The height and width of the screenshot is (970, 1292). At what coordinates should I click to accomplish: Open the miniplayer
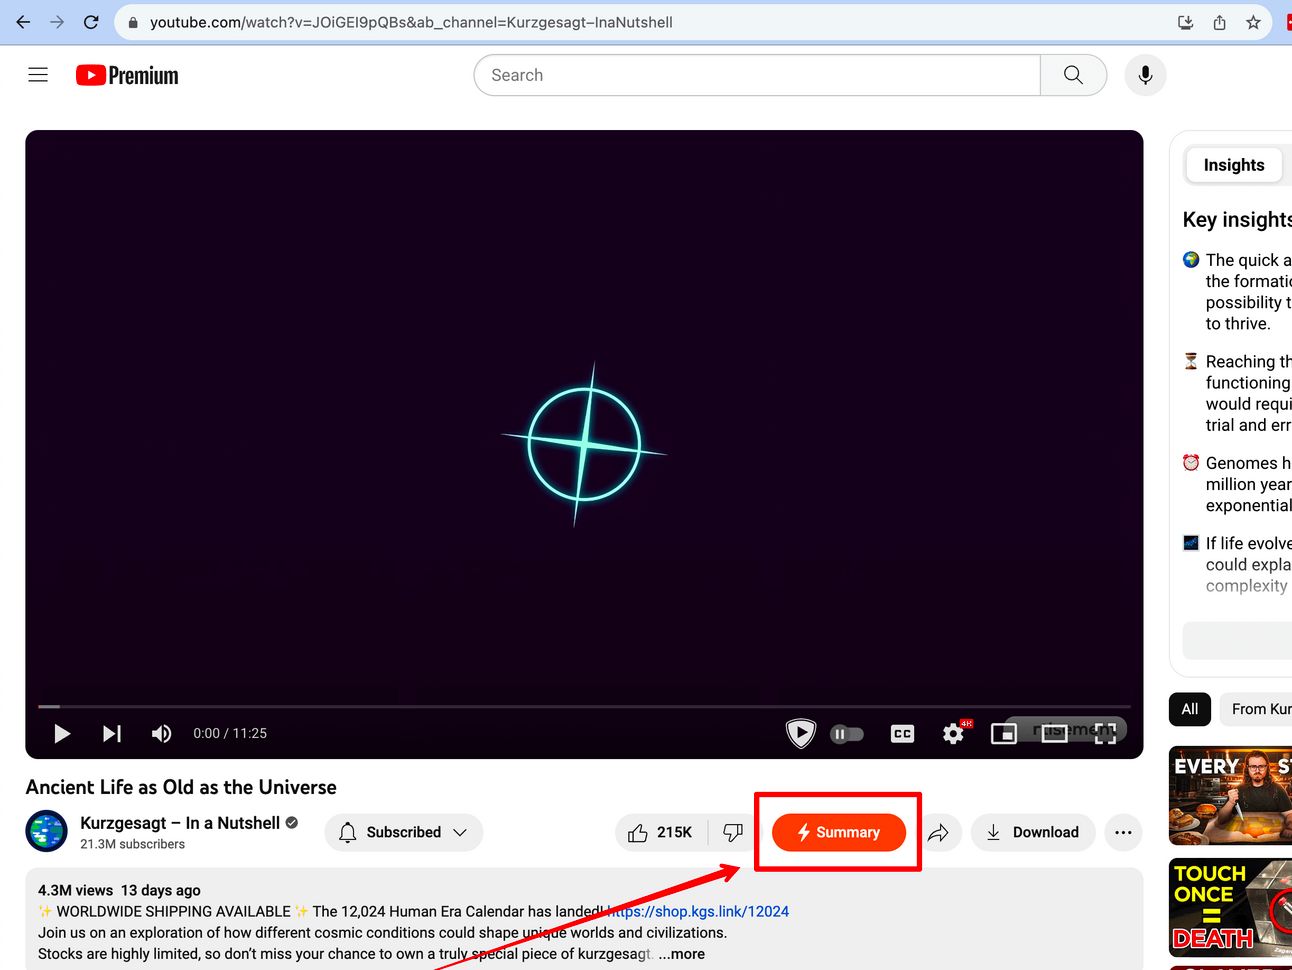[1003, 734]
